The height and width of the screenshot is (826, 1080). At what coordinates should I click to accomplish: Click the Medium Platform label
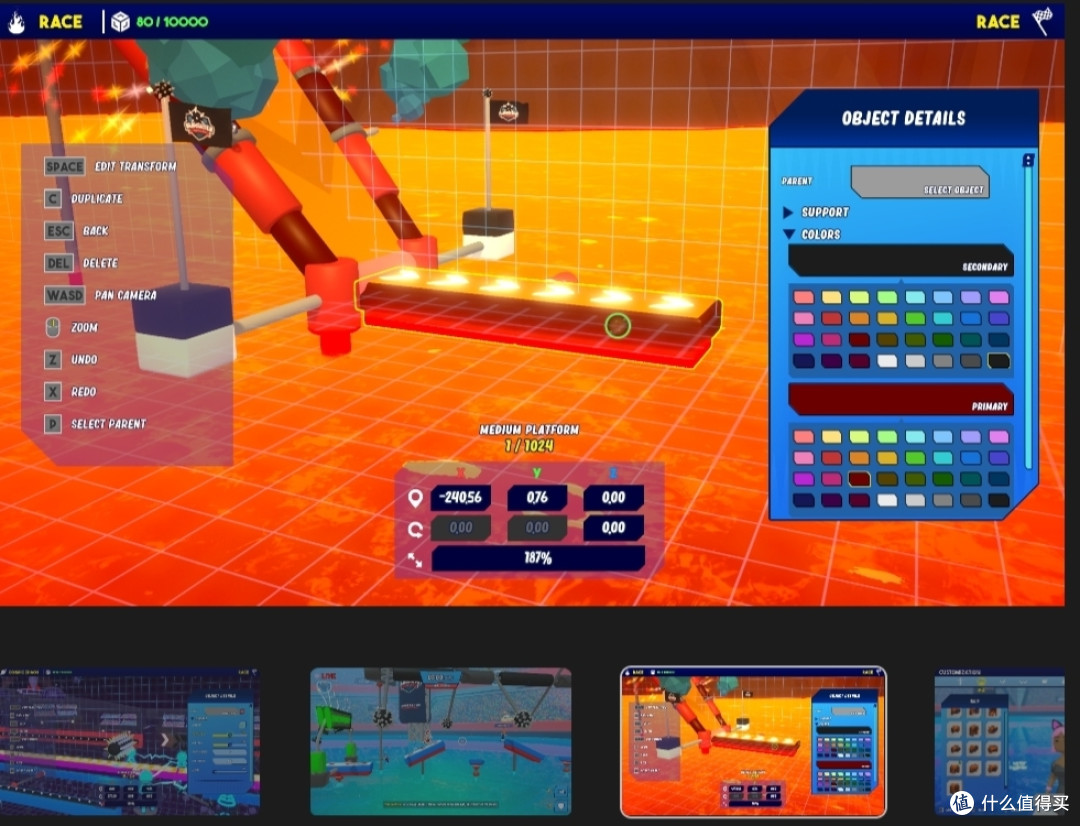tap(529, 430)
